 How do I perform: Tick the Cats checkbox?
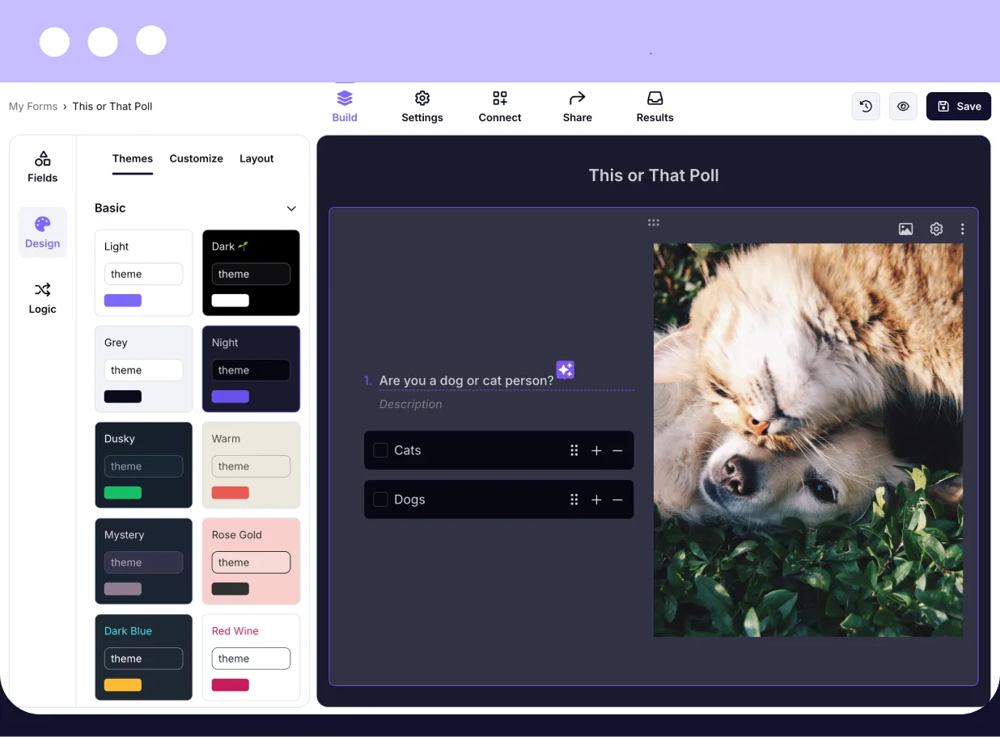[380, 451]
